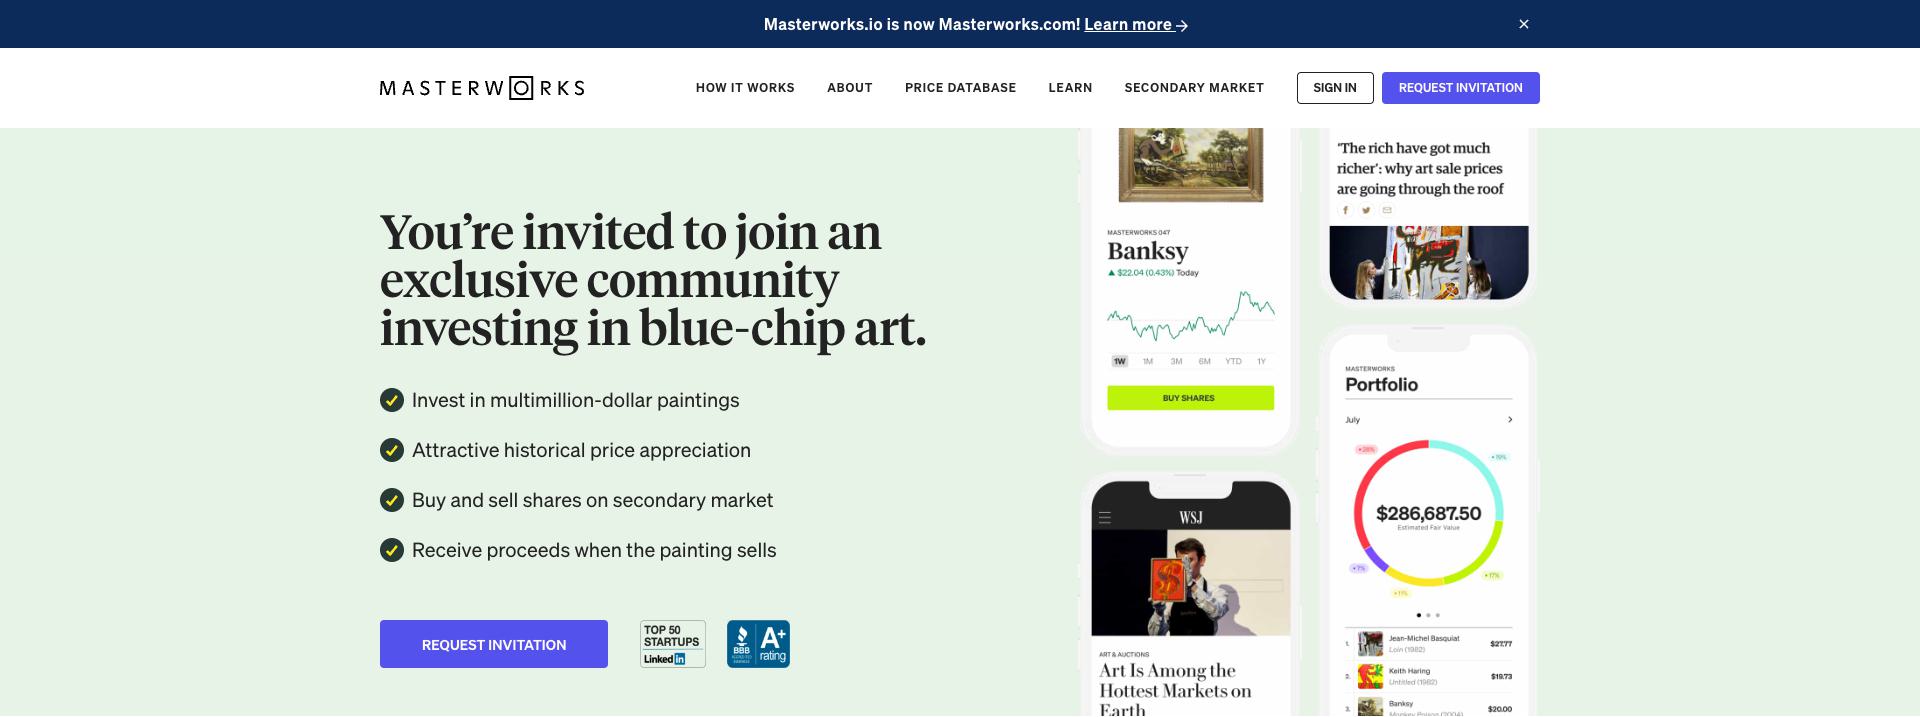The width and height of the screenshot is (1920, 717).
Task: Expand the July chevron in Portfolio
Action: 1509,420
